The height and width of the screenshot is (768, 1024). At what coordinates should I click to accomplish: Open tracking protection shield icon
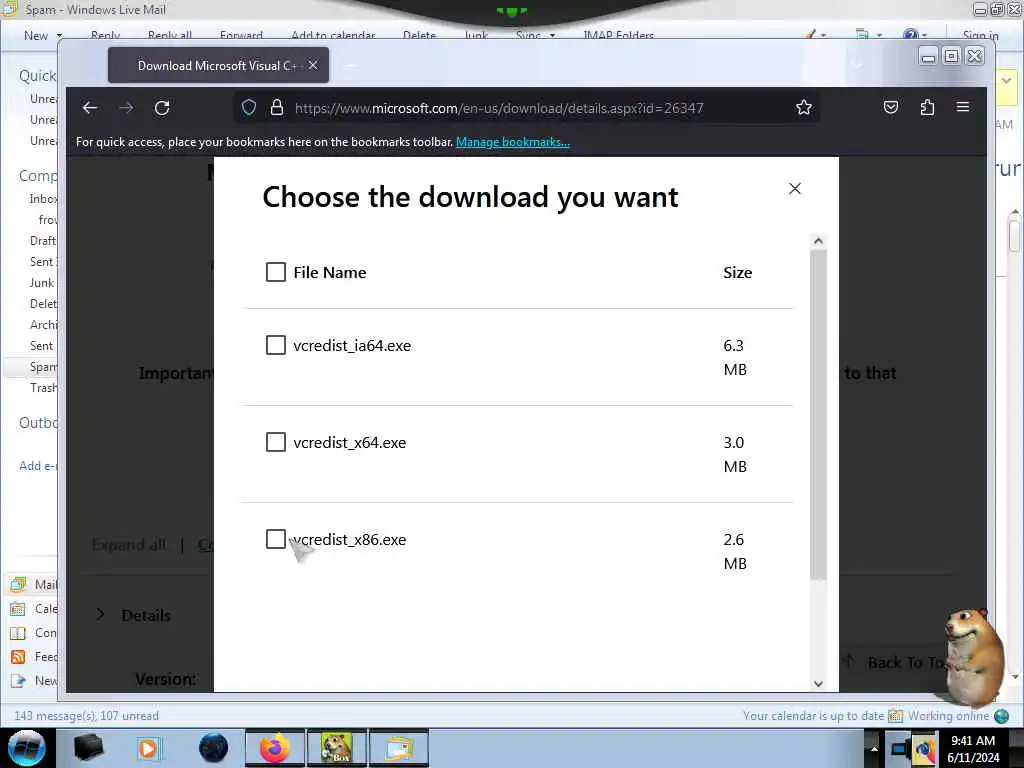[x=249, y=107]
